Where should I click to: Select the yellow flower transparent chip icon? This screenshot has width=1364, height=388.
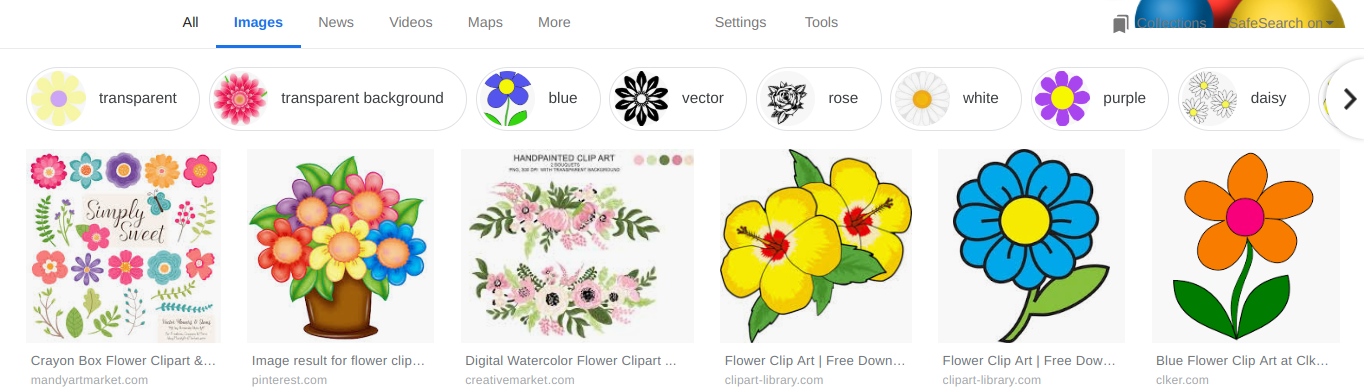(58, 99)
